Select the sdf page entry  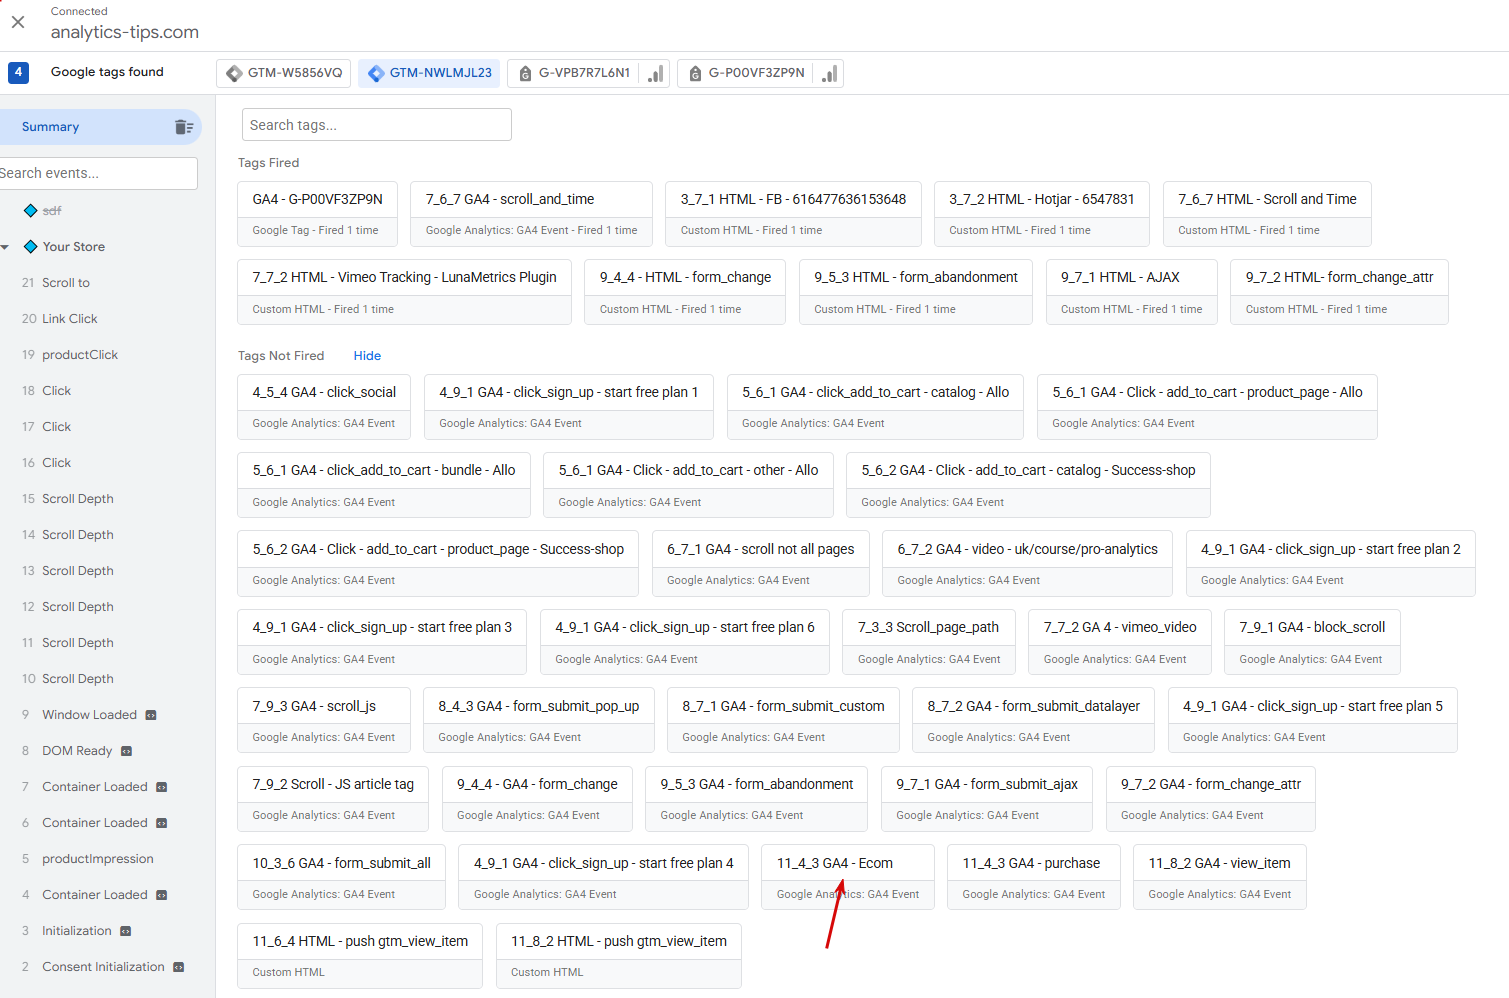[52, 211]
